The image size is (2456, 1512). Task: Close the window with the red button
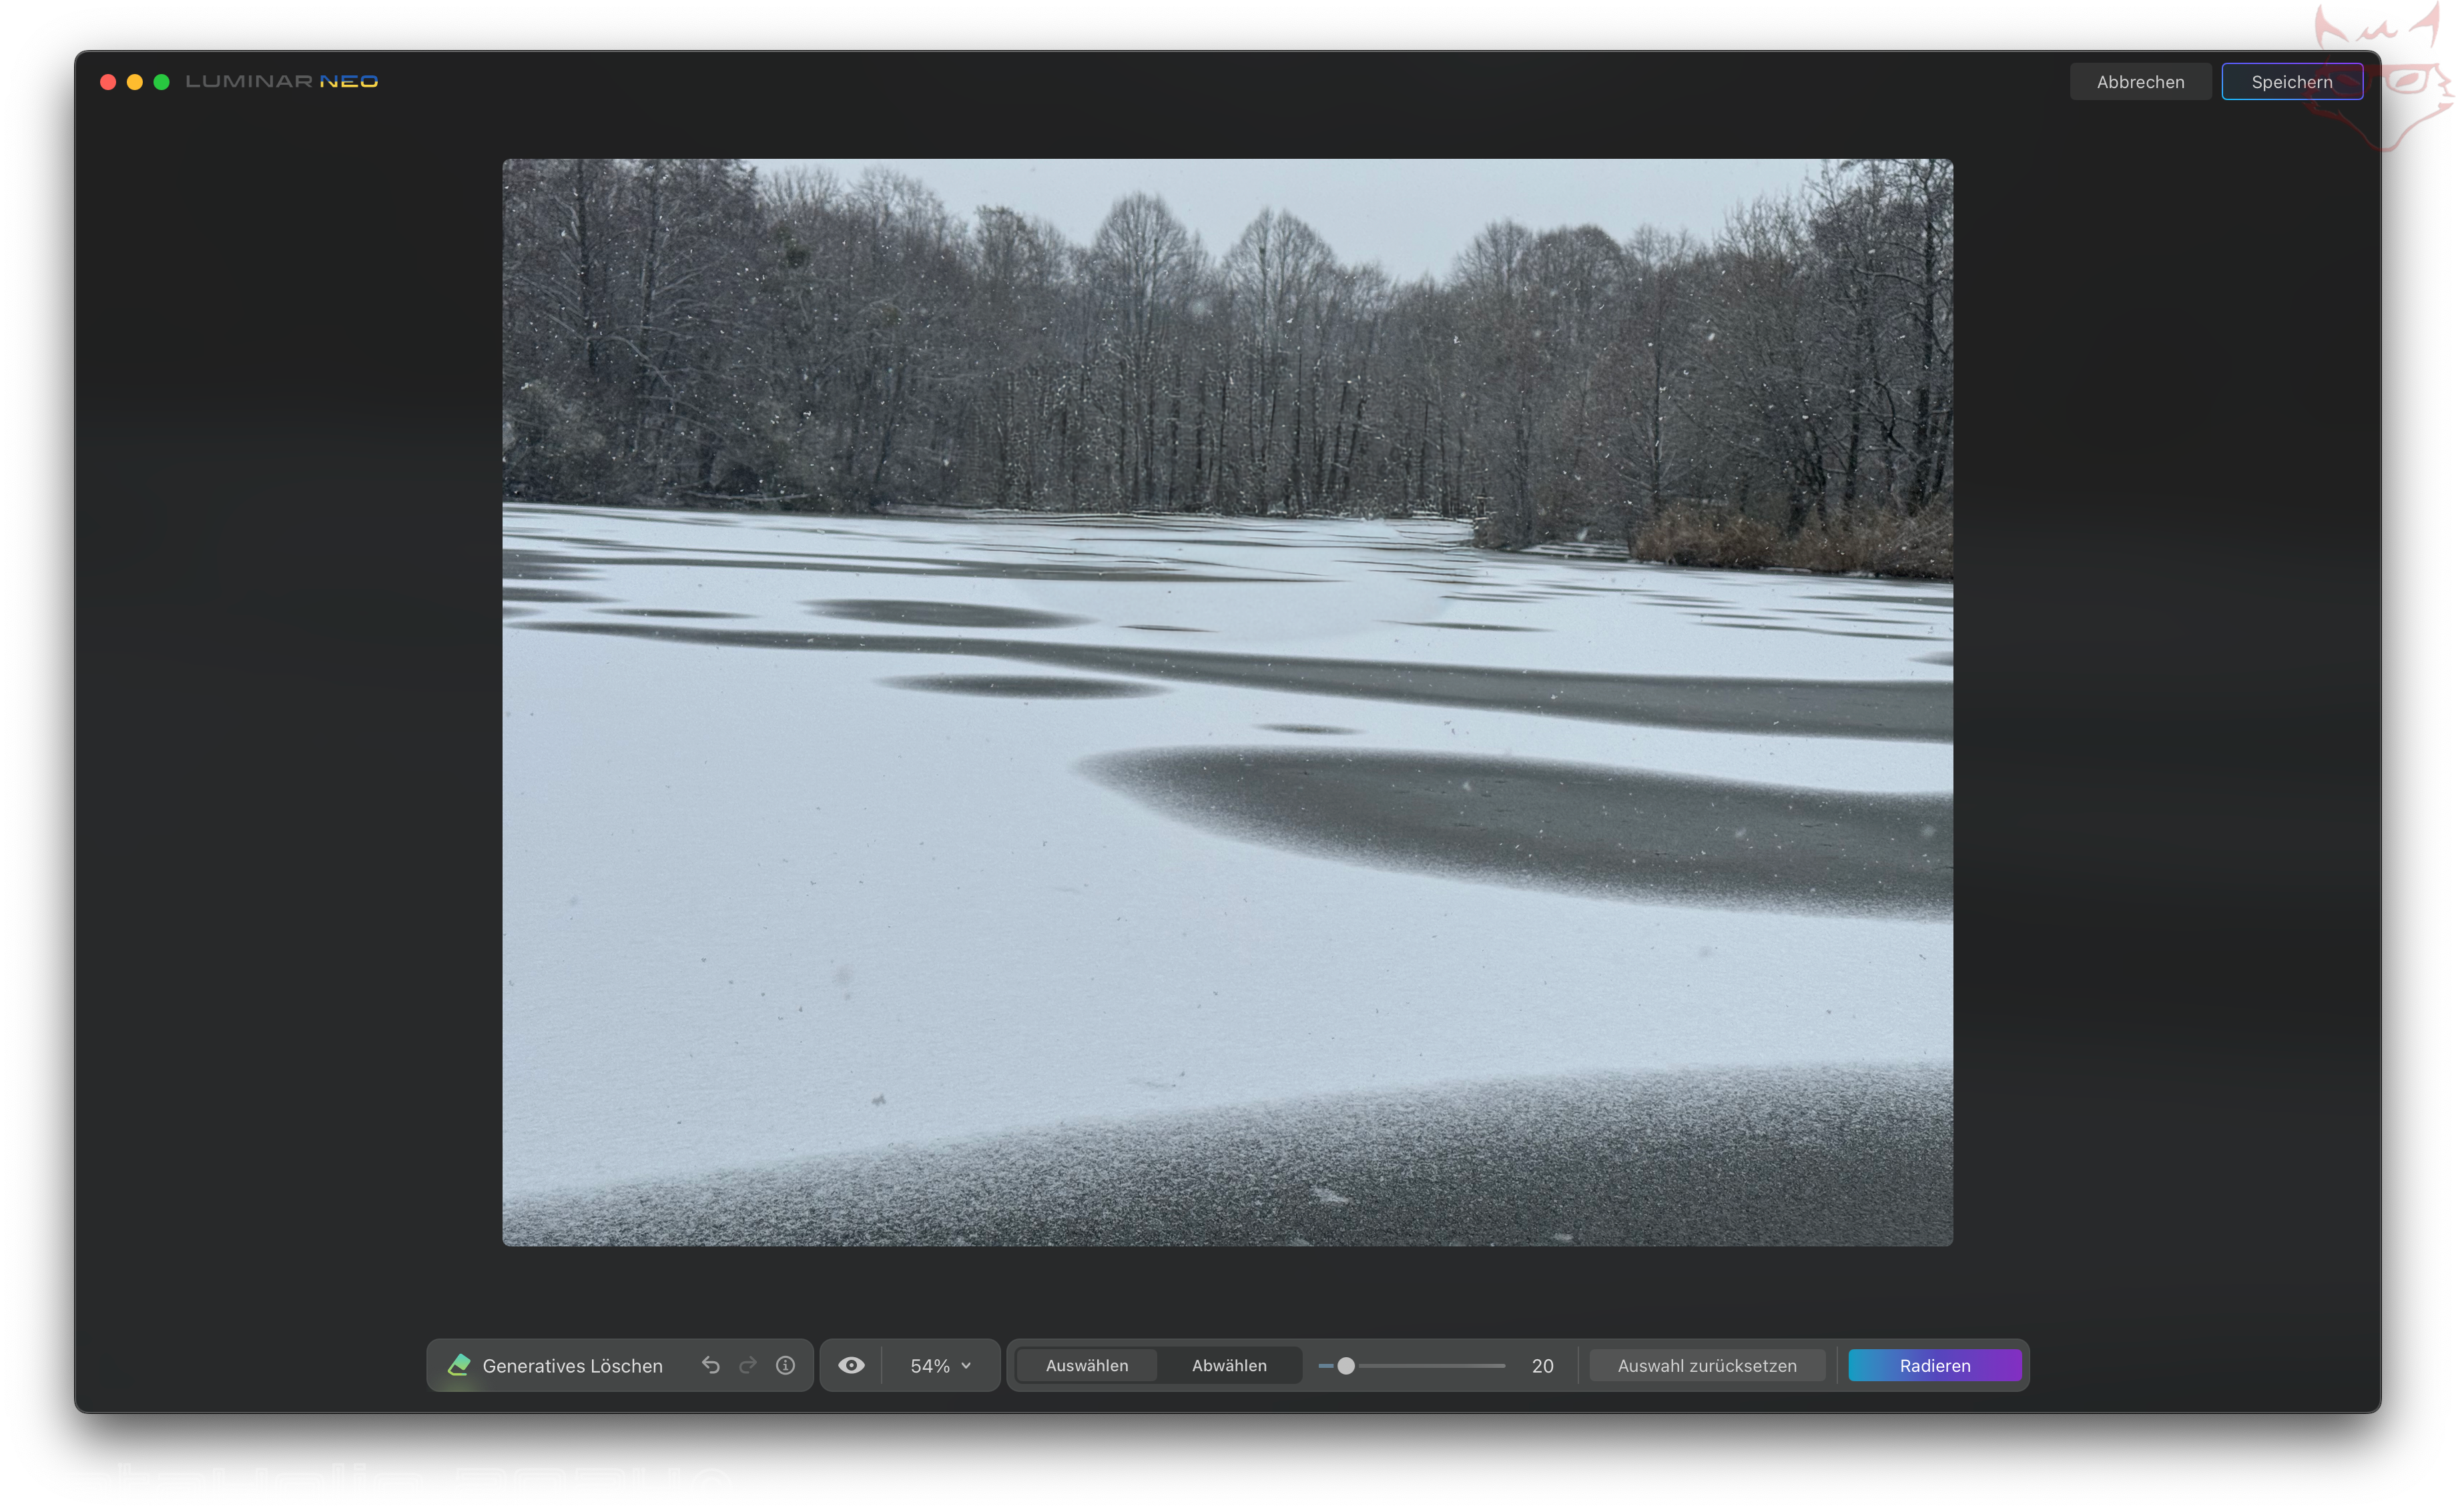[x=108, y=82]
